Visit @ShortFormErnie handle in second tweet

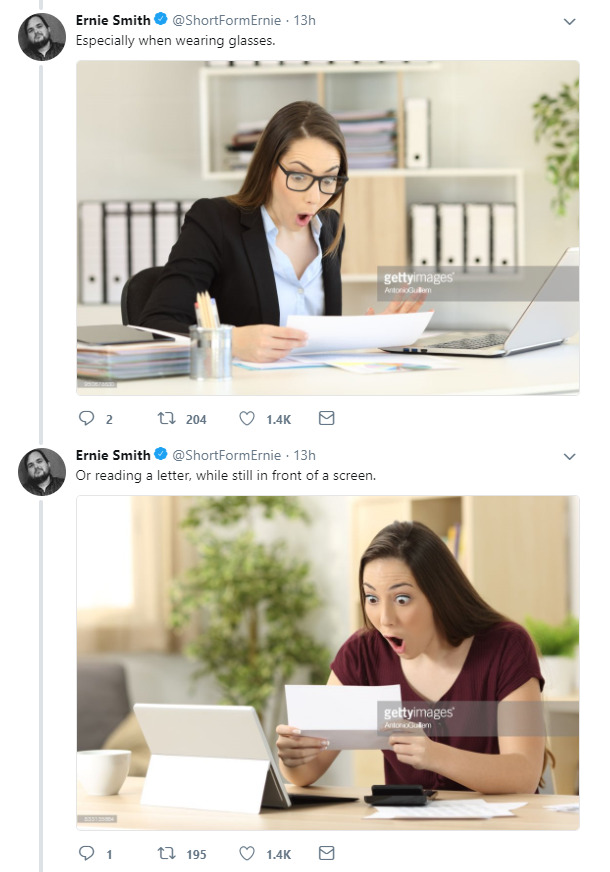pyautogui.click(x=227, y=455)
